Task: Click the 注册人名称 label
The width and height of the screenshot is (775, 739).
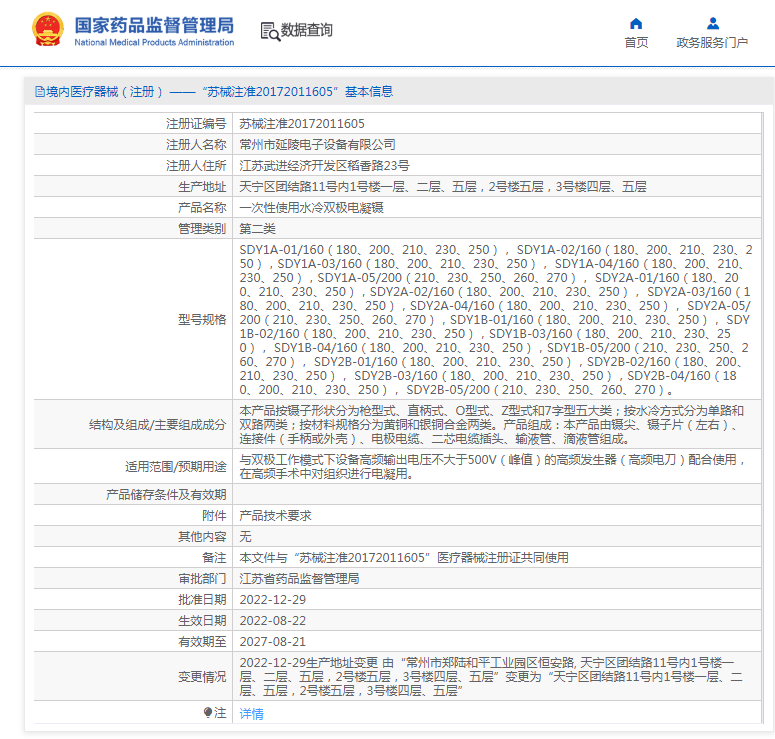Action: tap(196, 144)
